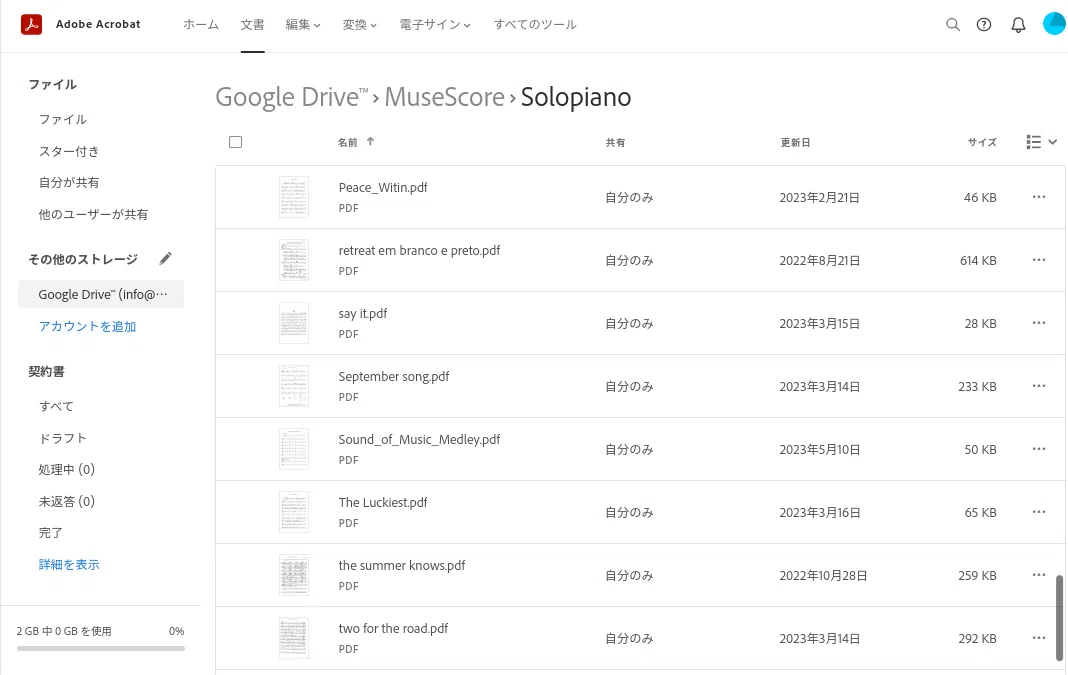This screenshot has width=1068, height=675.
Task: Expand the 編集 menu
Action: tap(302, 25)
